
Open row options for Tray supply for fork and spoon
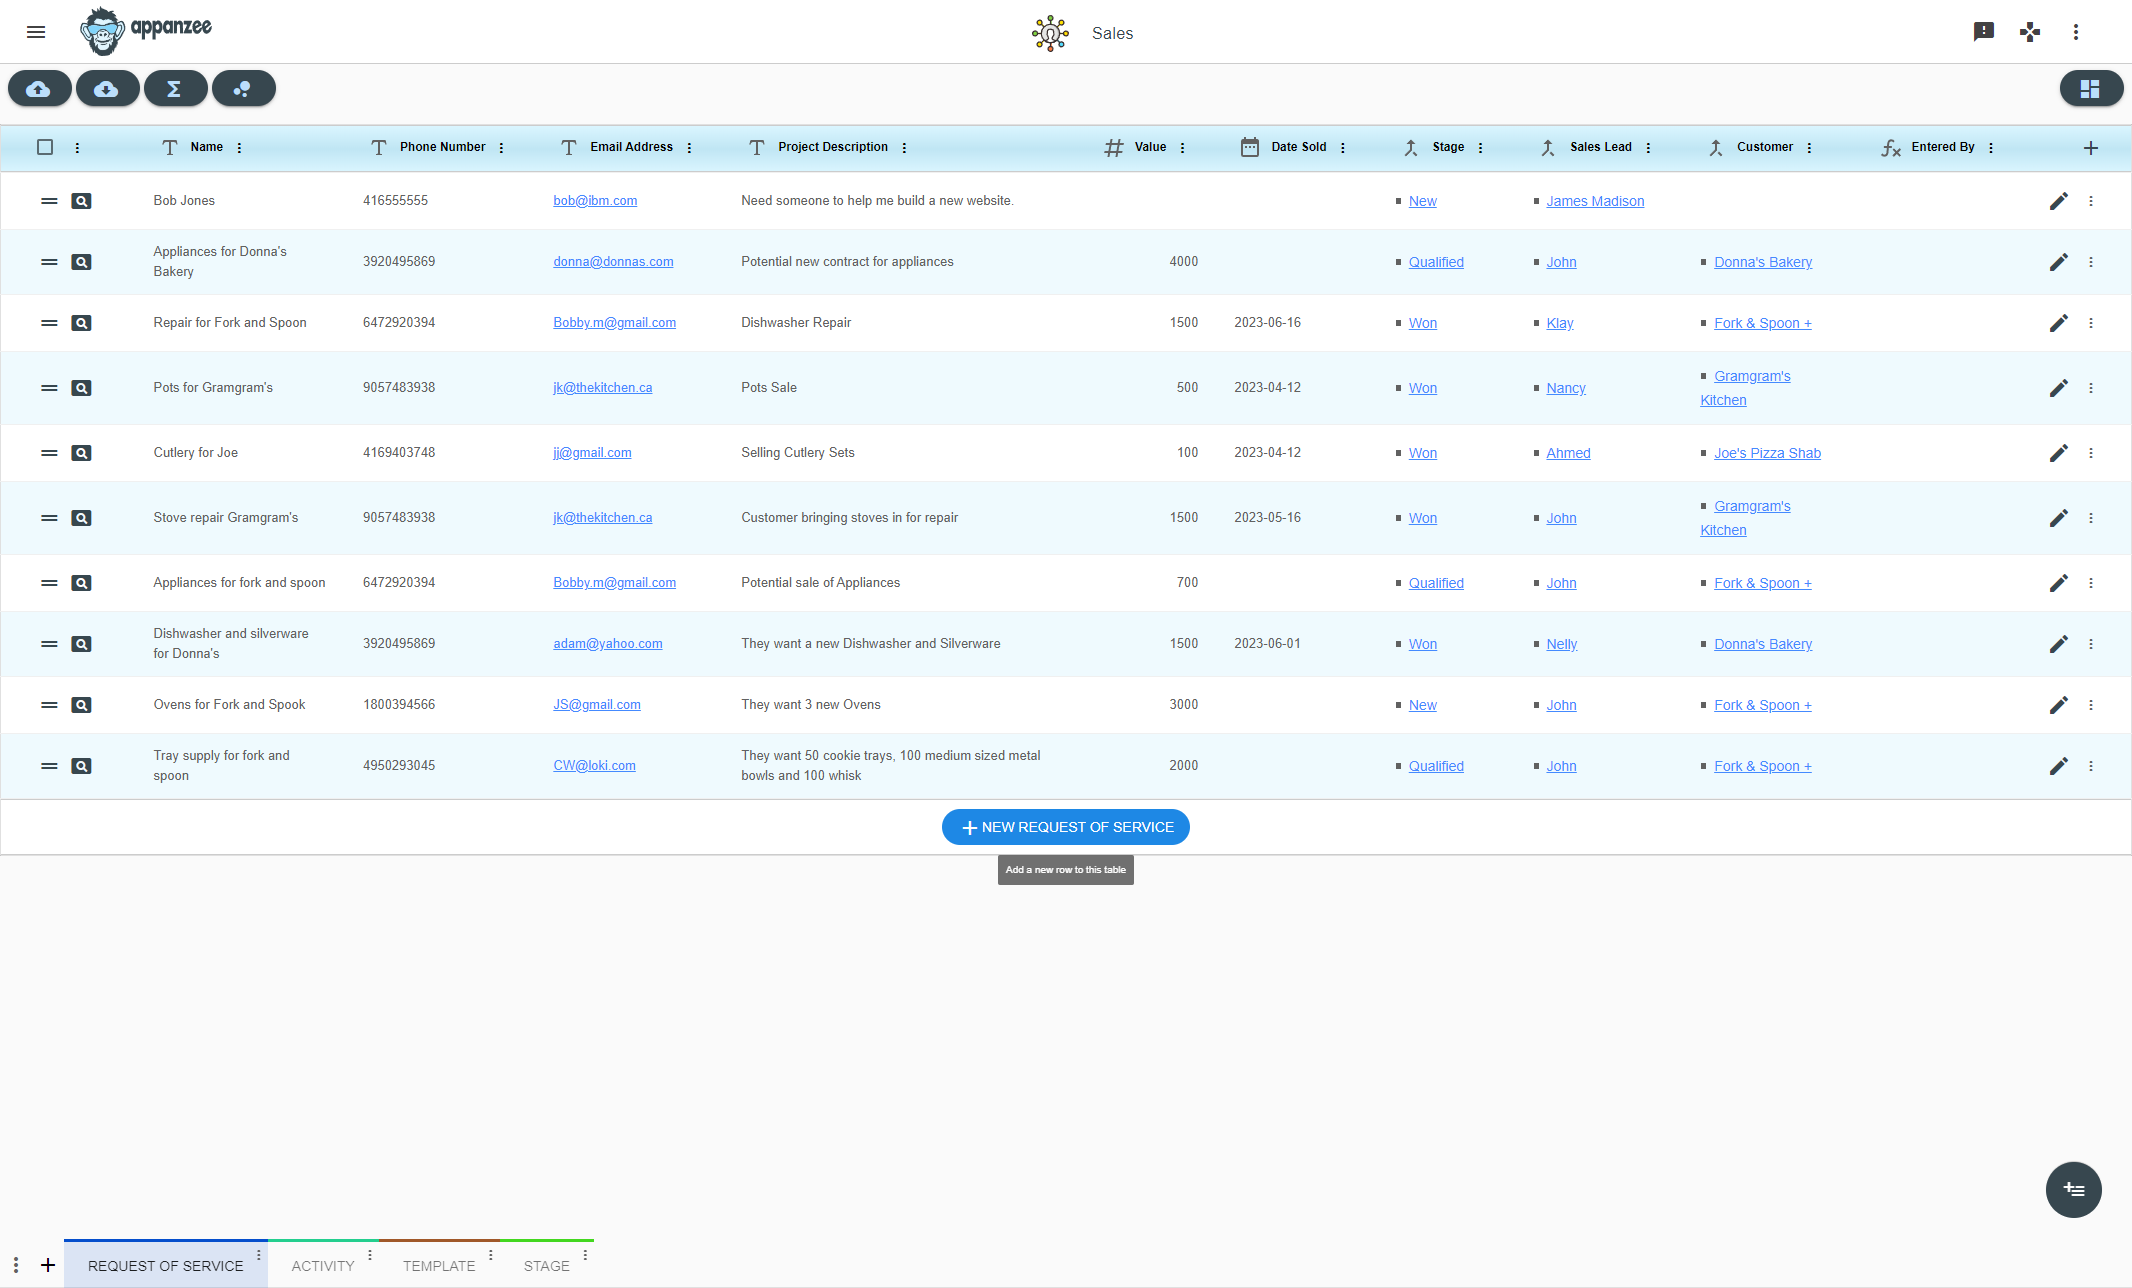click(x=2091, y=766)
